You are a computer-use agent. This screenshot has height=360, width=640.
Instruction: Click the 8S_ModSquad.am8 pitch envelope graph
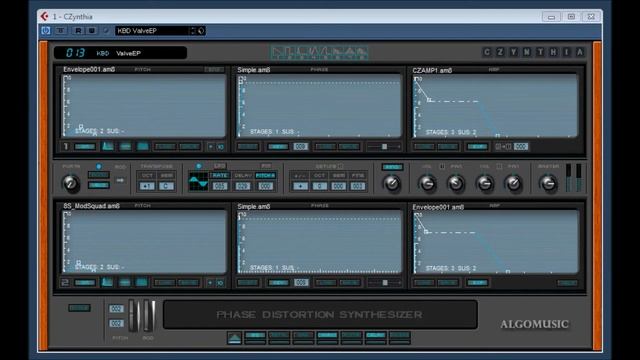pyautogui.click(x=144, y=242)
